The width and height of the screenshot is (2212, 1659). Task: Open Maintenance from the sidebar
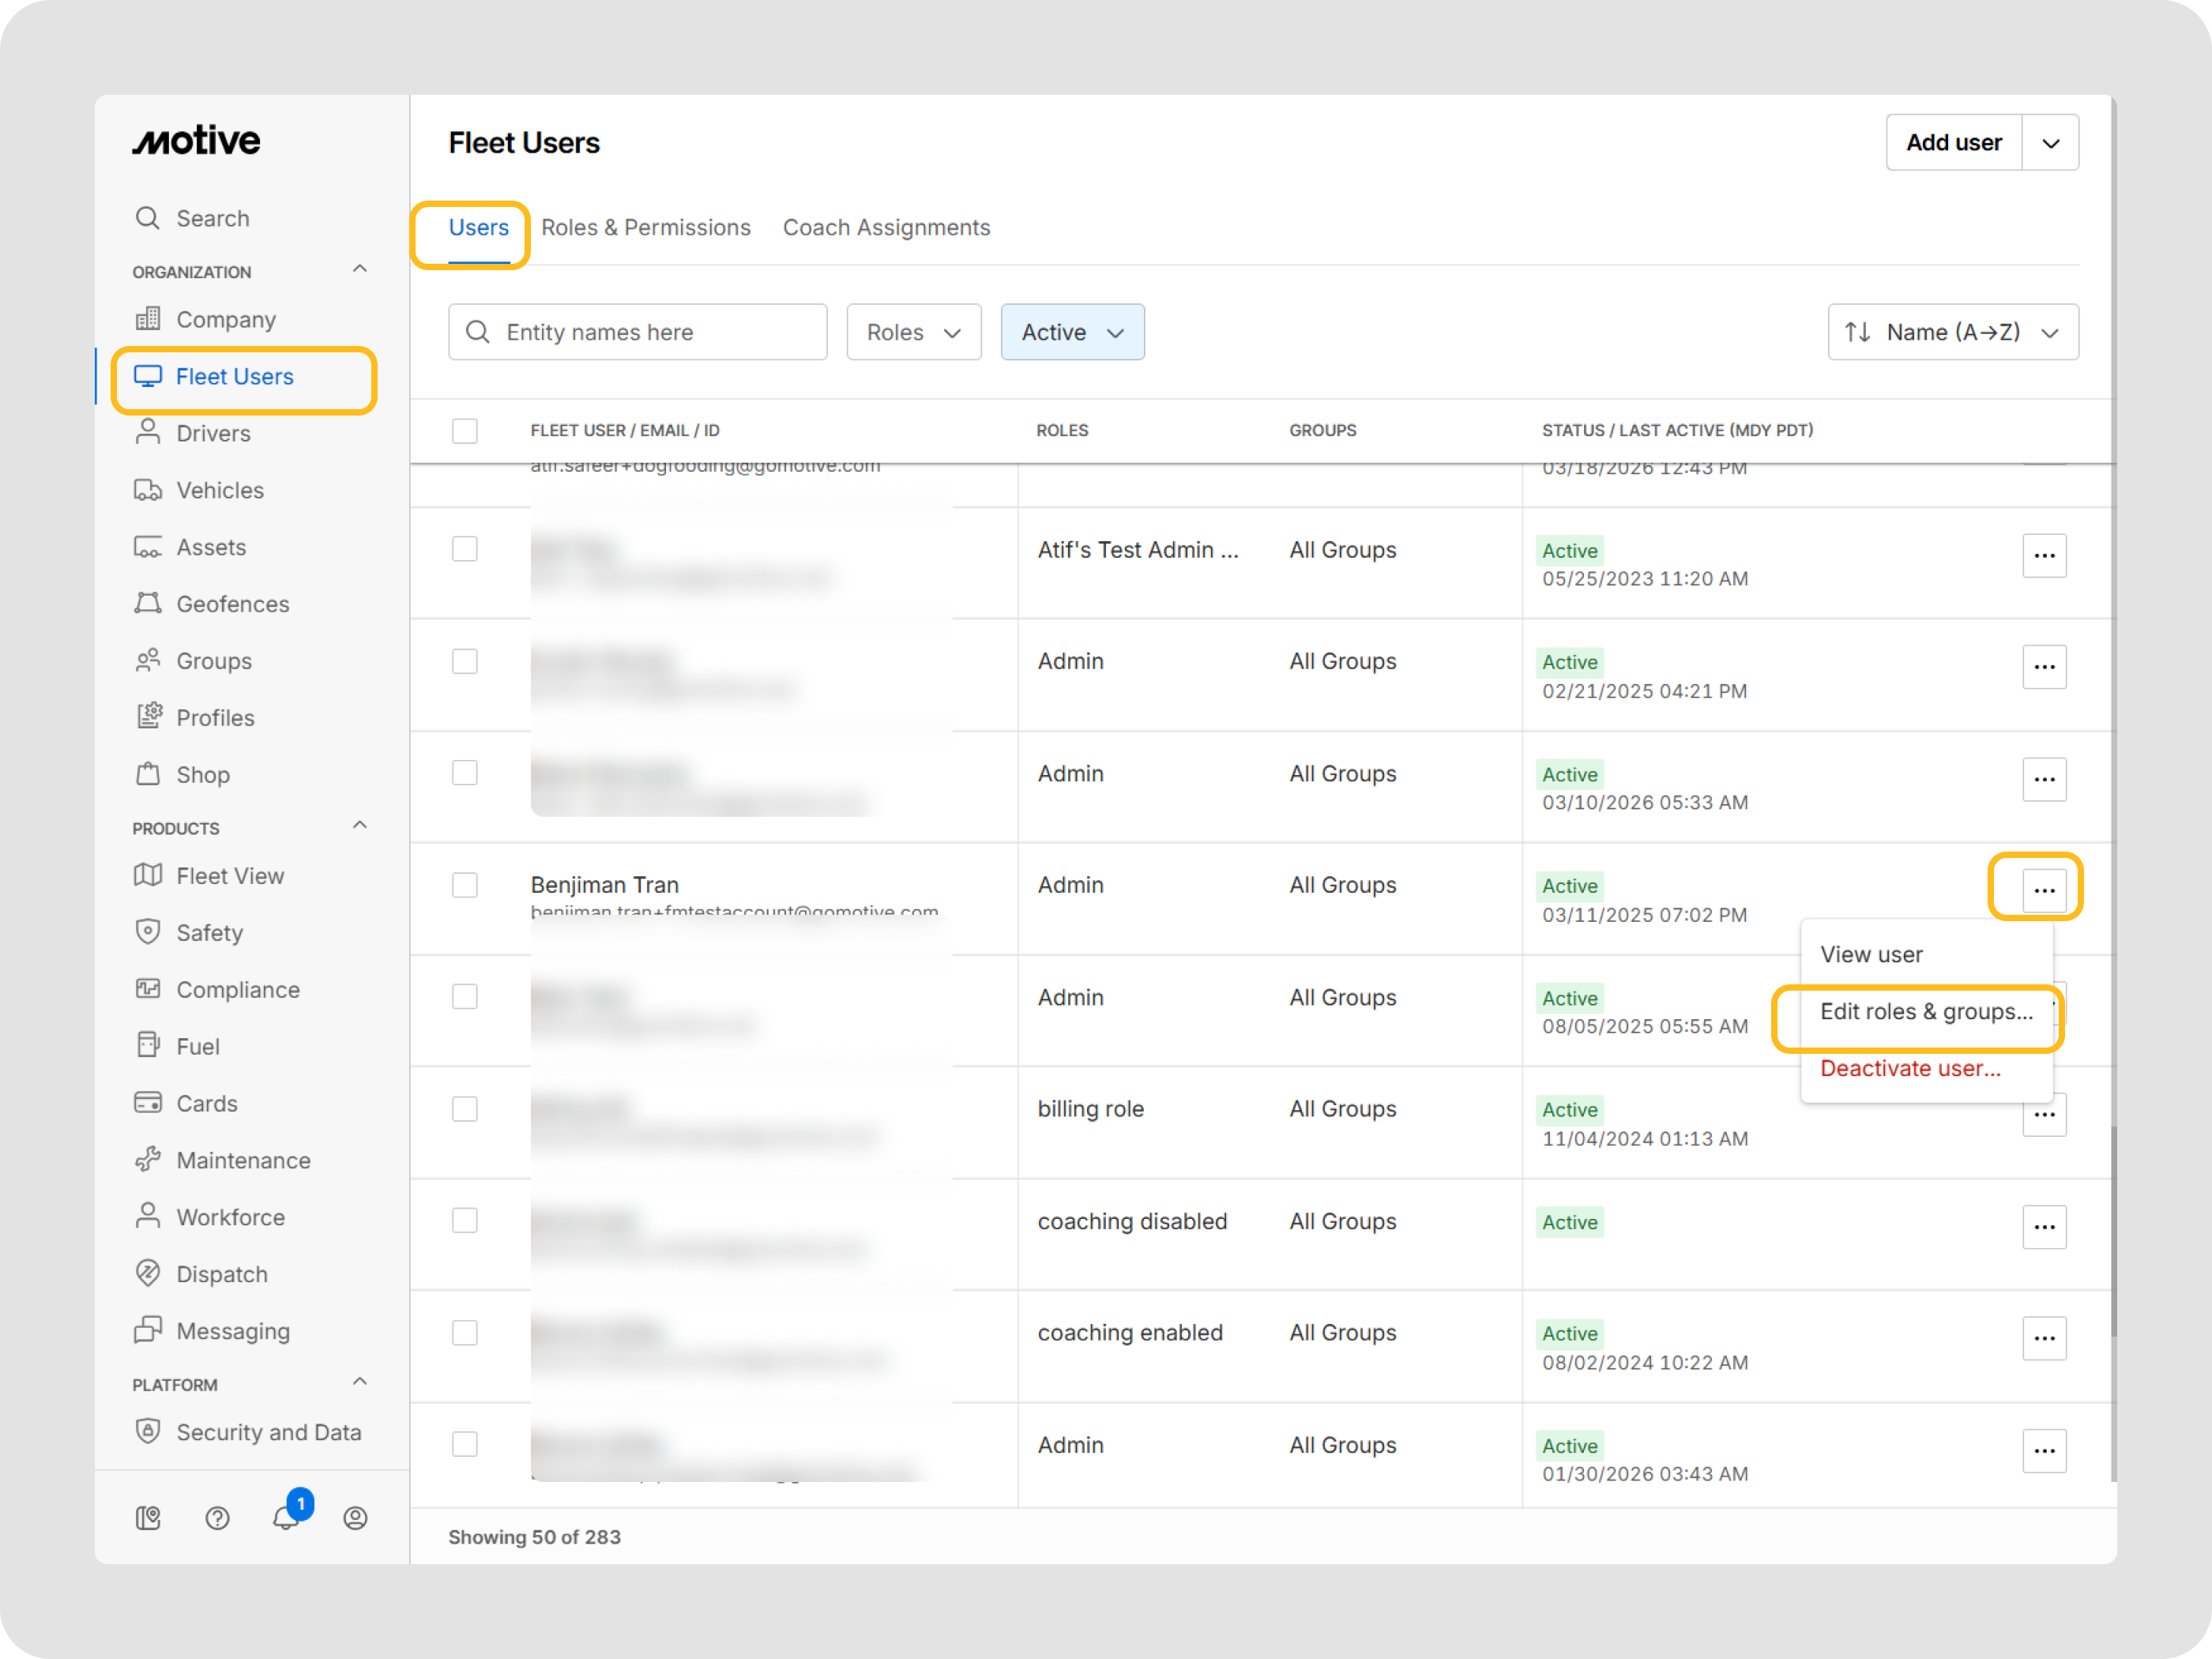pos(243,1160)
